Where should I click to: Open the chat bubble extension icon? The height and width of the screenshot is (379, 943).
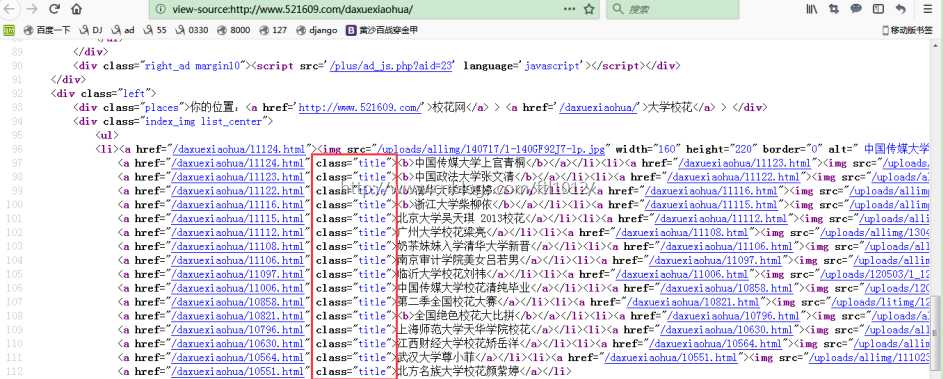pos(856,9)
